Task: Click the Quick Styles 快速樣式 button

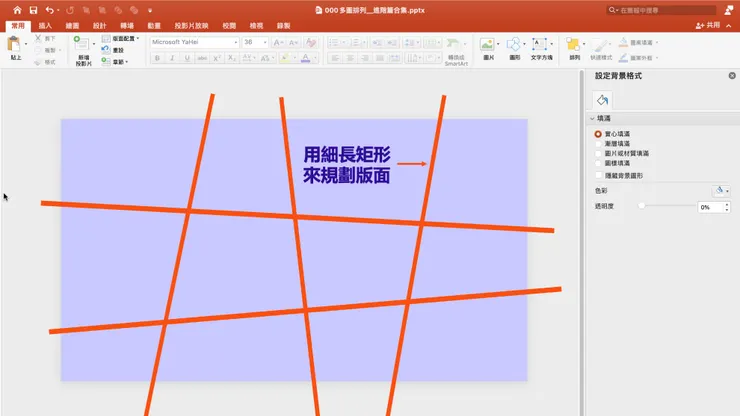Action: (601, 49)
